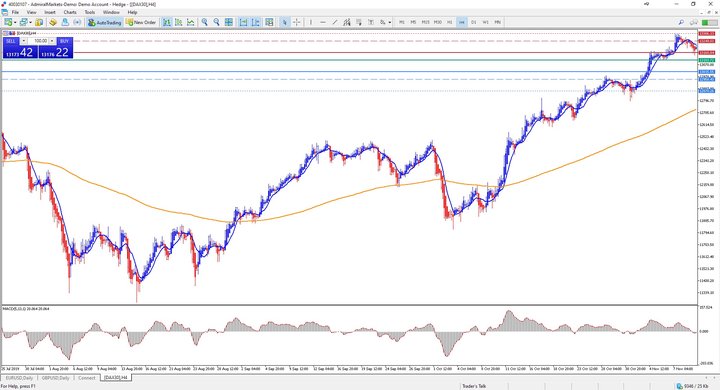Select M1 timeframe
Viewport: 720px width, 390px height.
pos(402,22)
